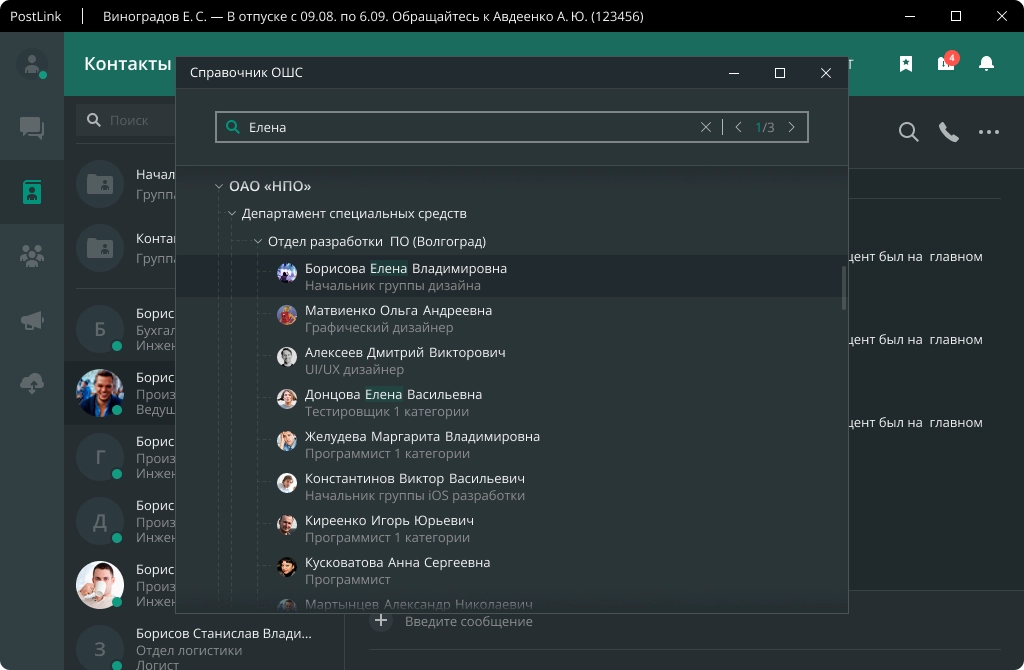The width and height of the screenshot is (1024, 670).
Task: Click the user profile avatar in sidebar
Action: pos(31,64)
